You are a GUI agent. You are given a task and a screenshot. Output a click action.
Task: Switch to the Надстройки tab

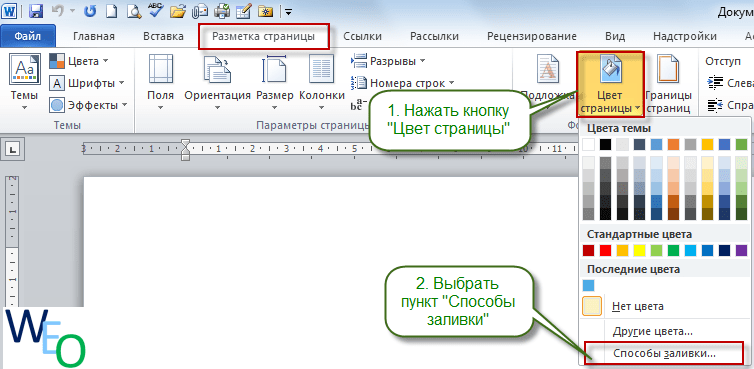(x=685, y=36)
